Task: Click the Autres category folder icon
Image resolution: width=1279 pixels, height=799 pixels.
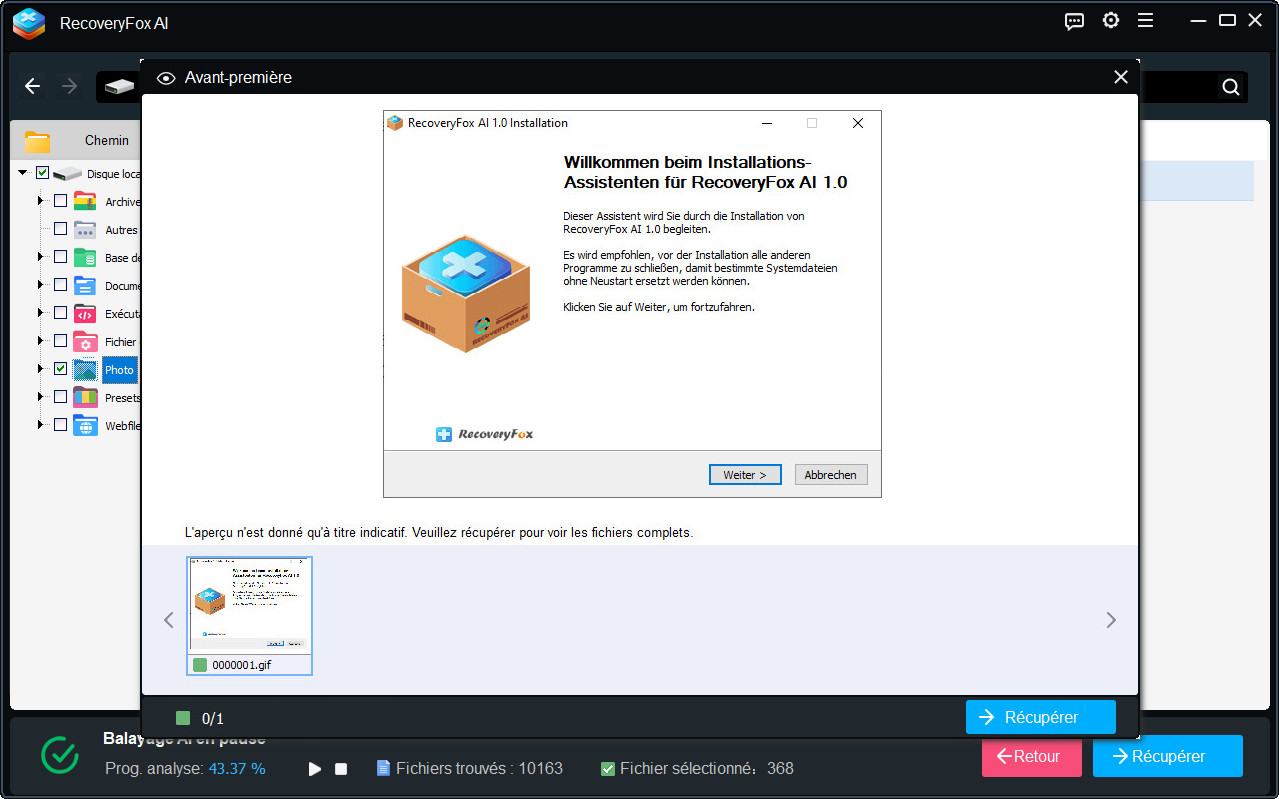Action: 85,229
